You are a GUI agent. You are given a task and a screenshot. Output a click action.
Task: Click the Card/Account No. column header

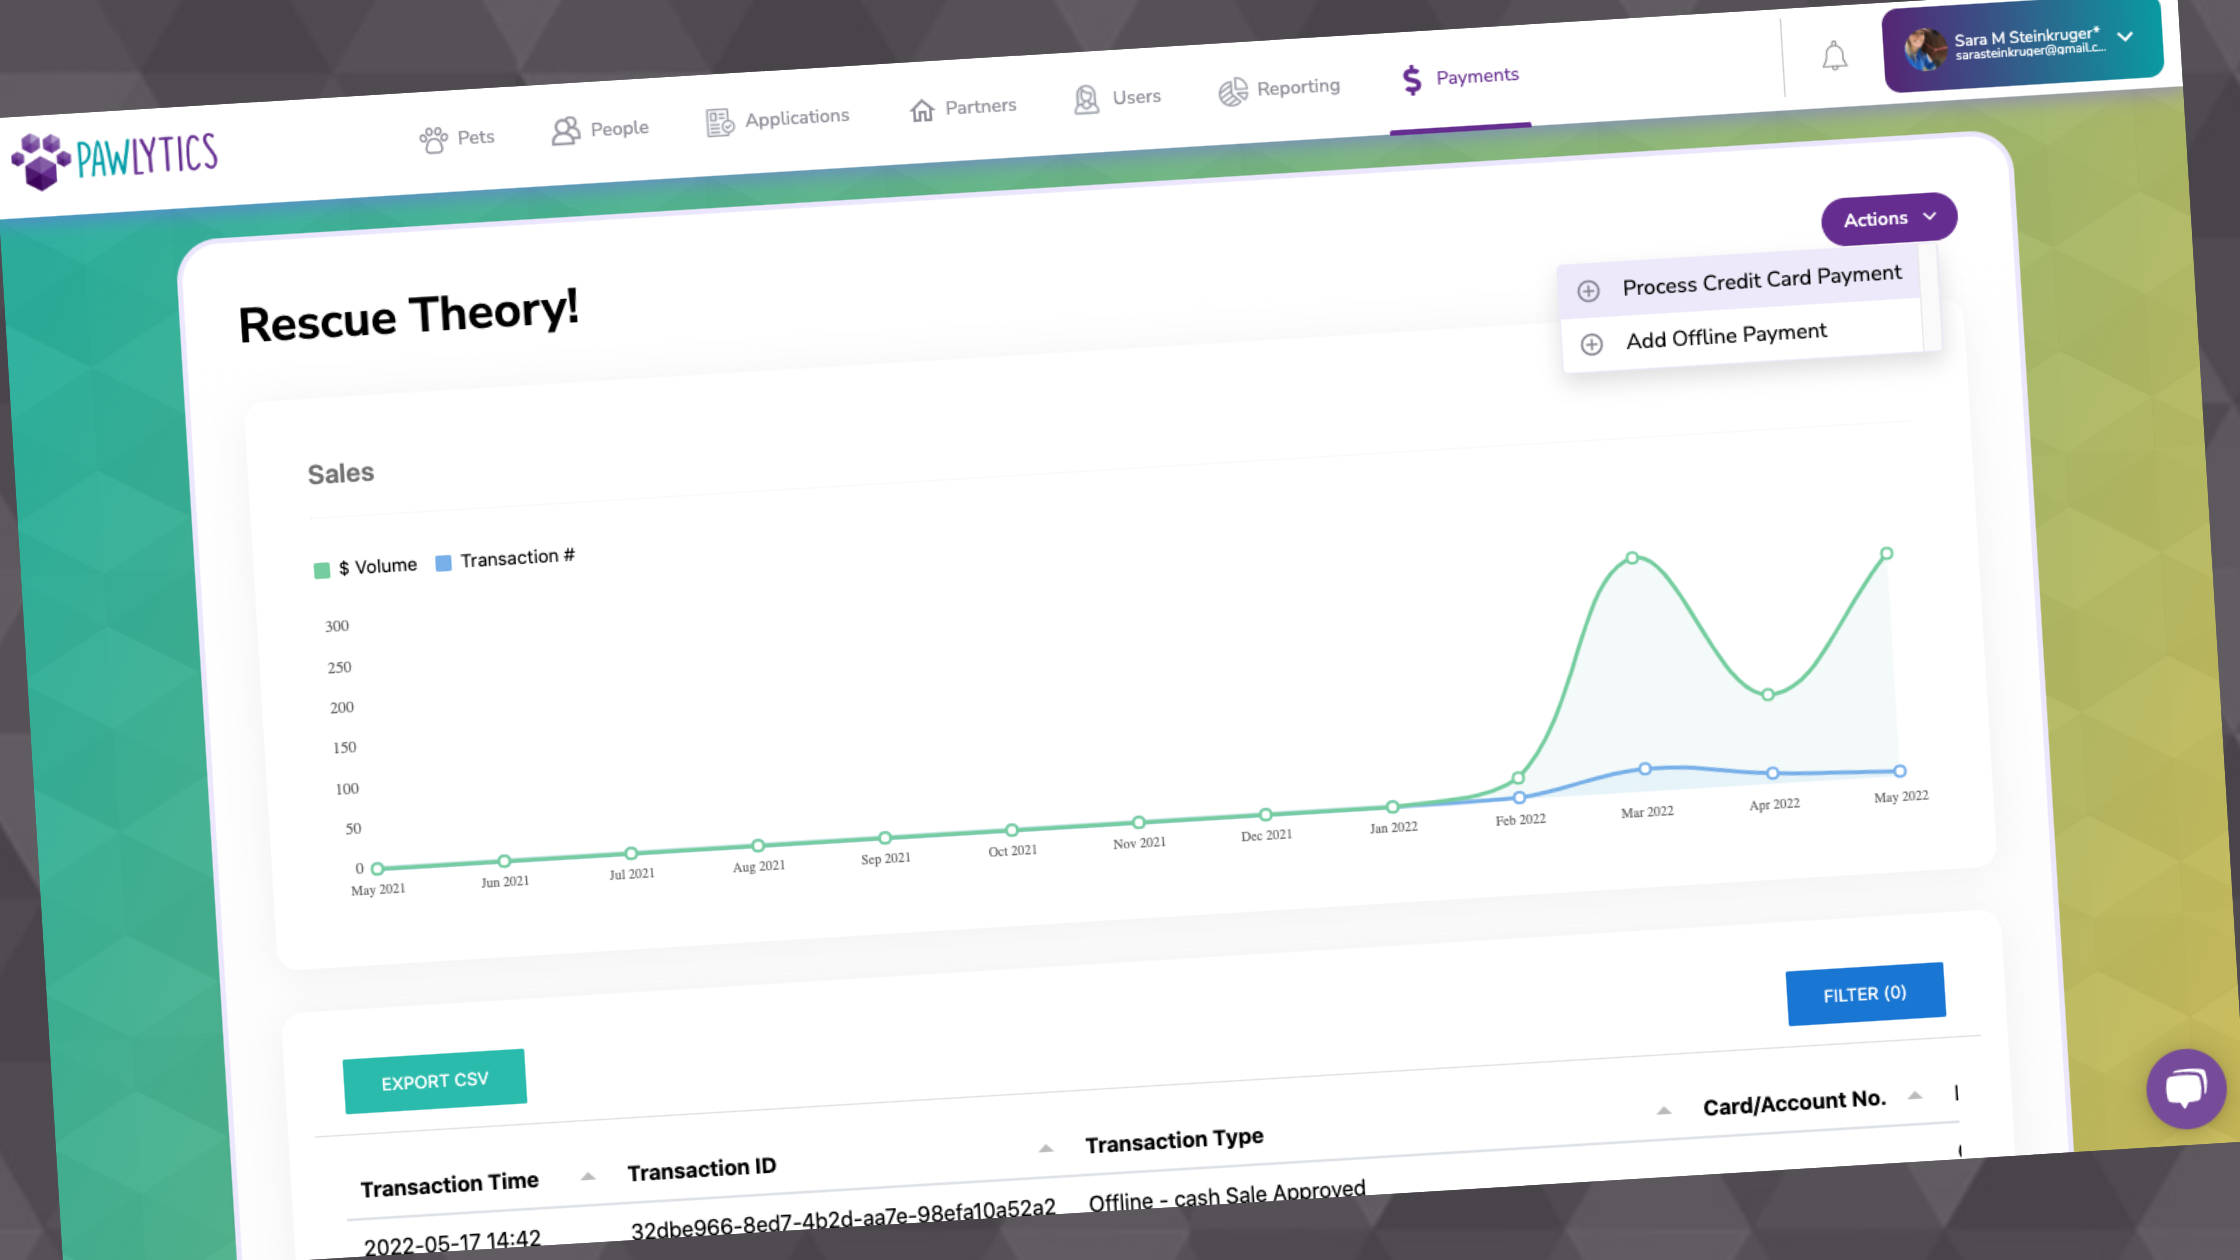tap(1795, 1103)
